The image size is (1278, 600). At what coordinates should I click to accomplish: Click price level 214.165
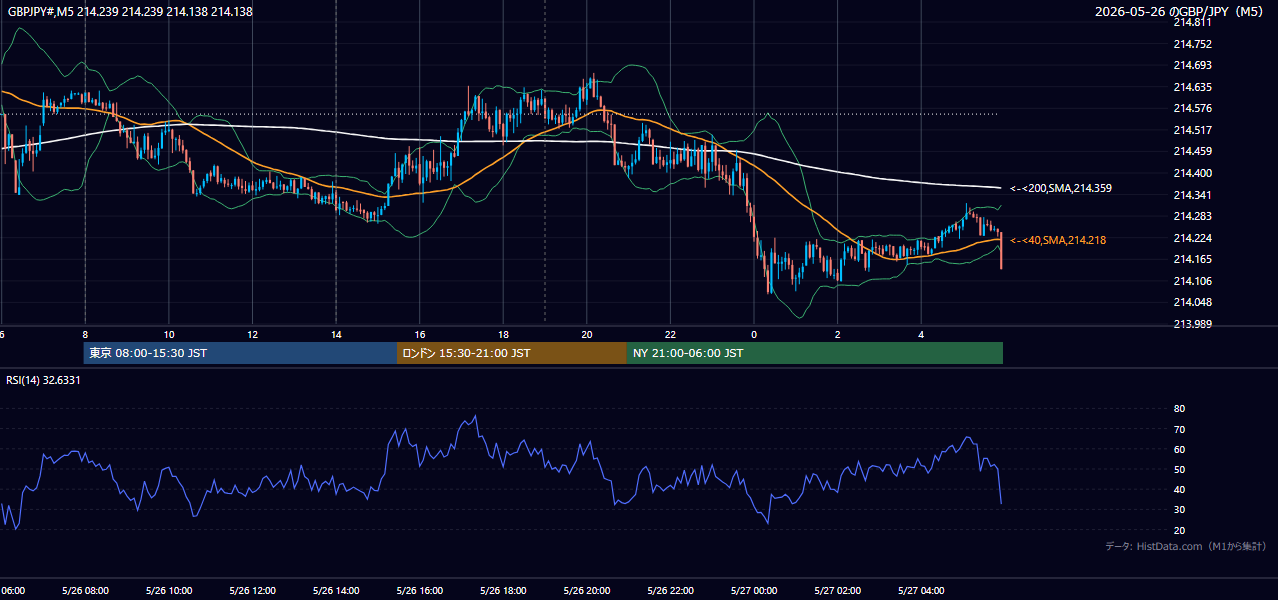tap(1193, 259)
